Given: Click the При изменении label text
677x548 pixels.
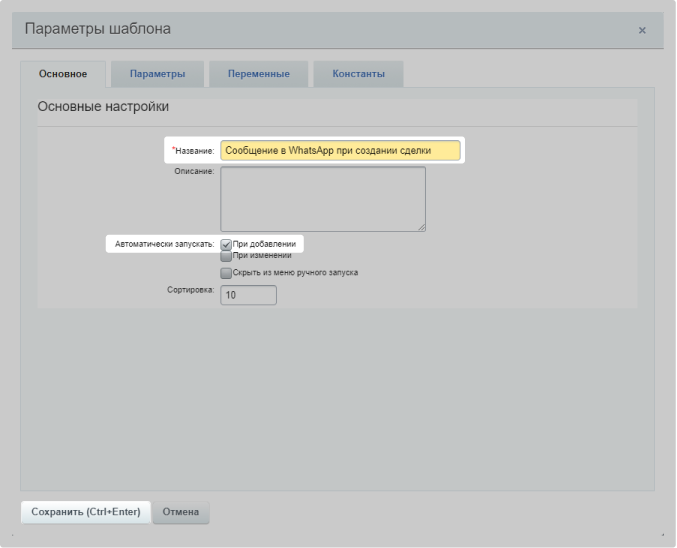Looking at the screenshot, I should [x=262, y=256].
